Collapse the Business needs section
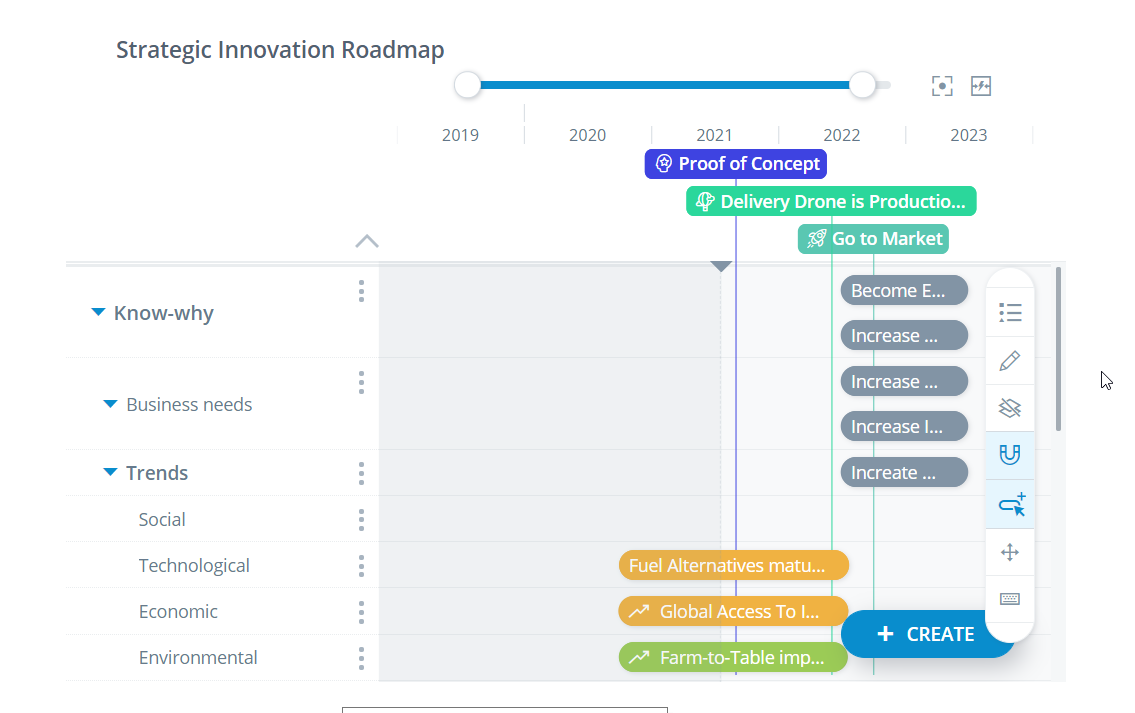 pos(109,403)
